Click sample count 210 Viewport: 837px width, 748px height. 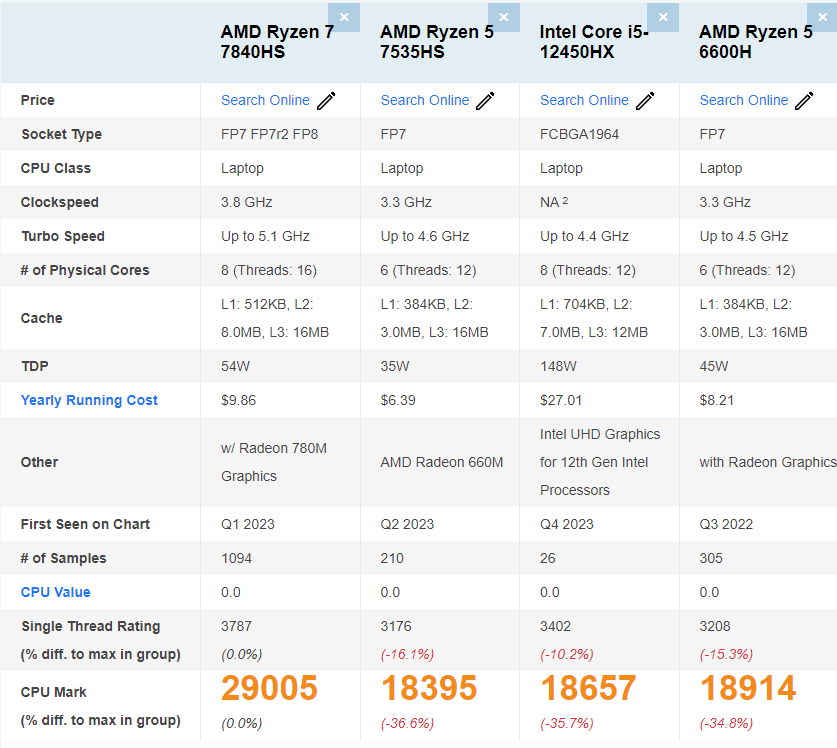(x=392, y=558)
